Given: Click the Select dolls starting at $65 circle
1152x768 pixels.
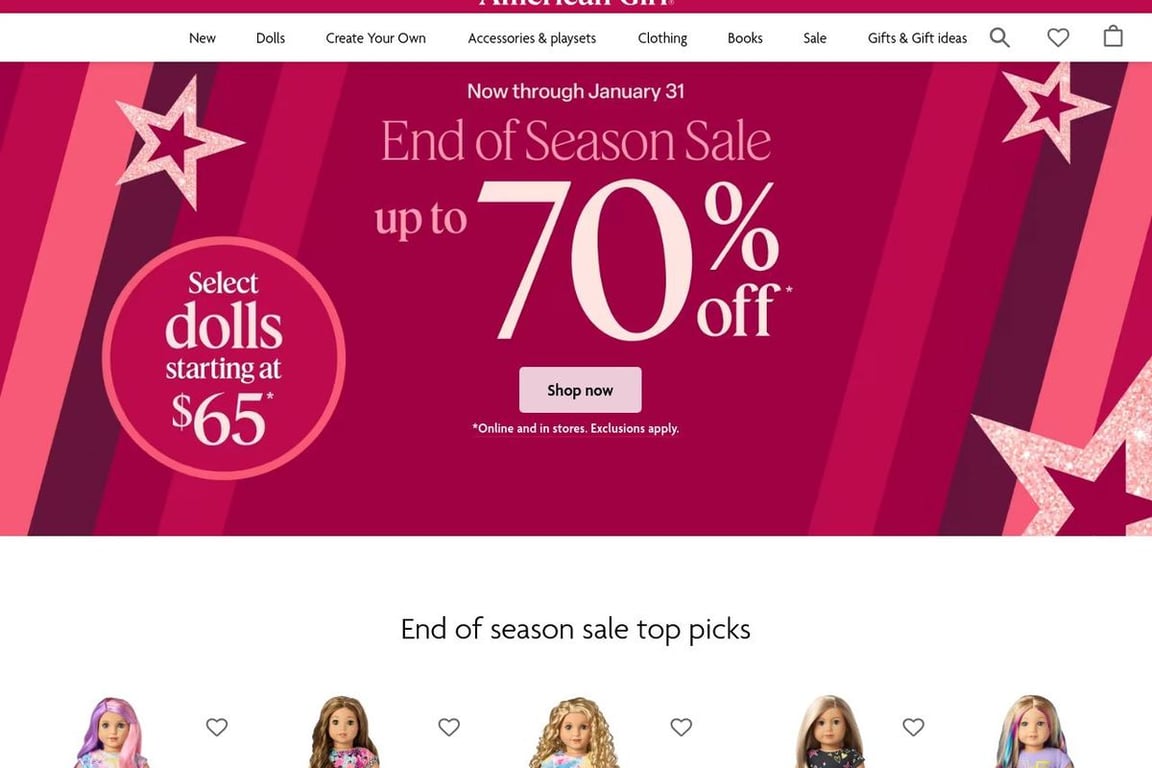Looking at the screenshot, I should 223,358.
